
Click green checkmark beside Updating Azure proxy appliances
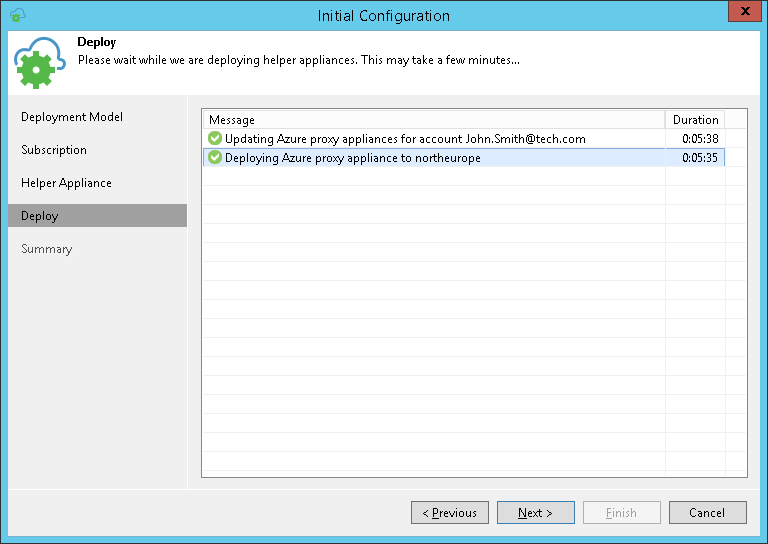click(x=215, y=139)
